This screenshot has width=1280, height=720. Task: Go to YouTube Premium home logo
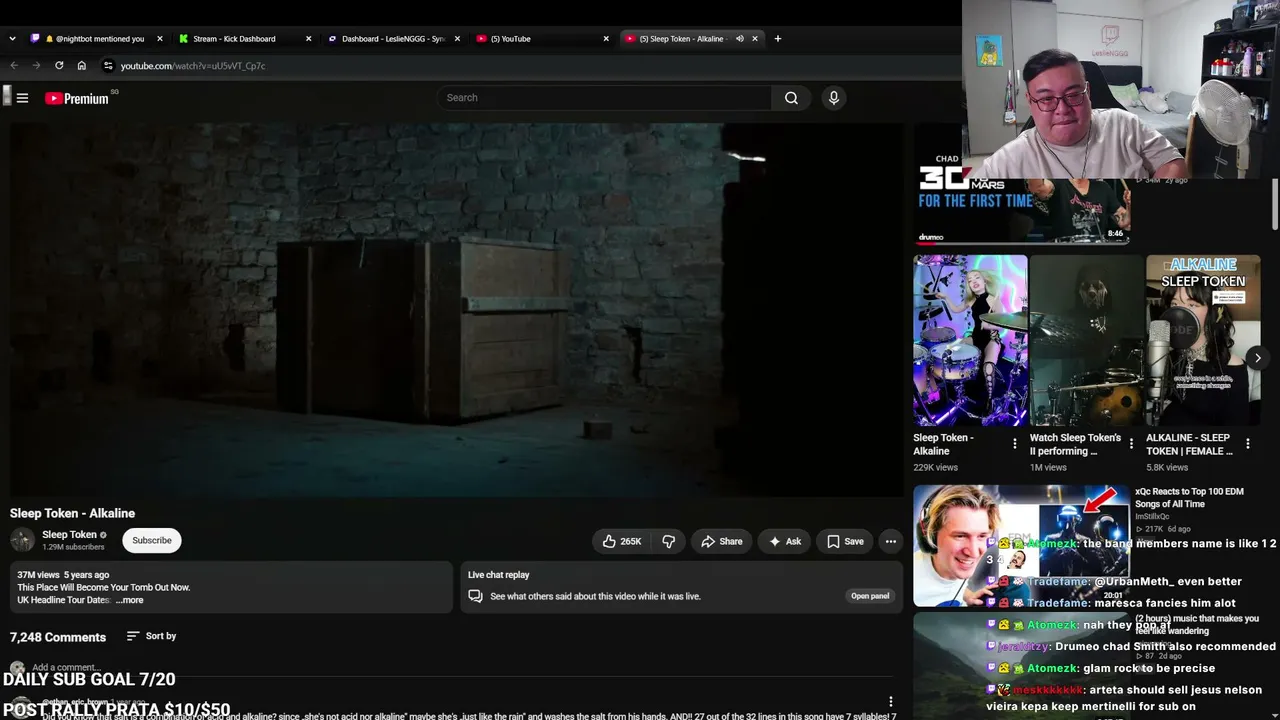[77, 98]
